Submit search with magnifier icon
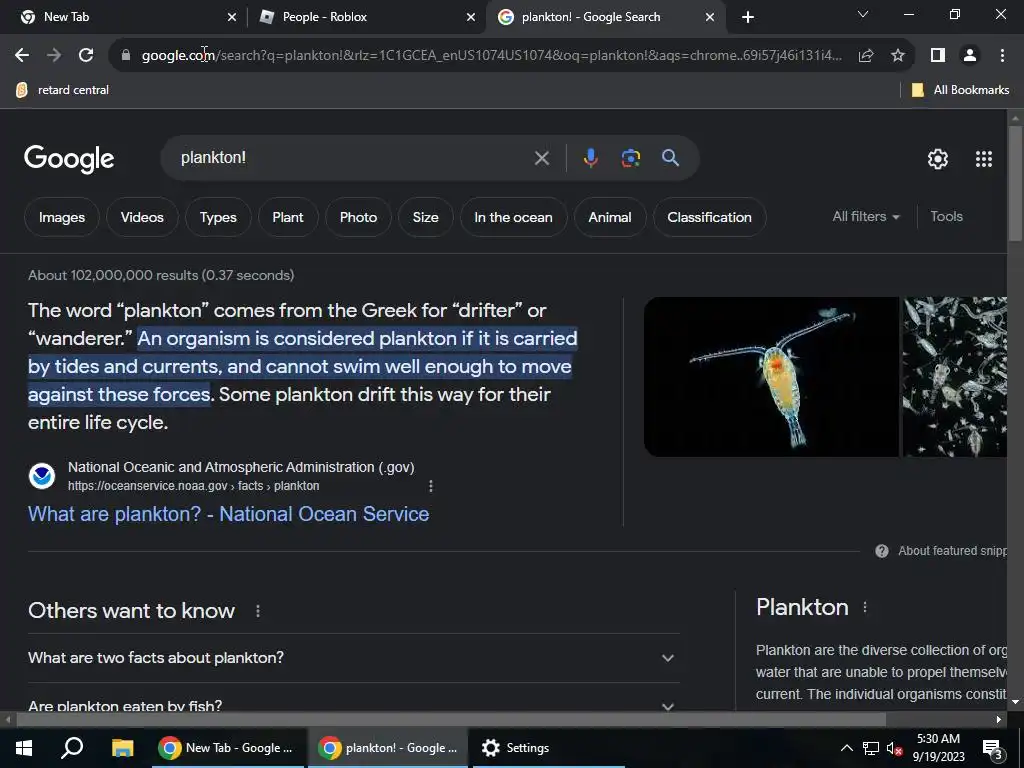 click(x=670, y=157)
